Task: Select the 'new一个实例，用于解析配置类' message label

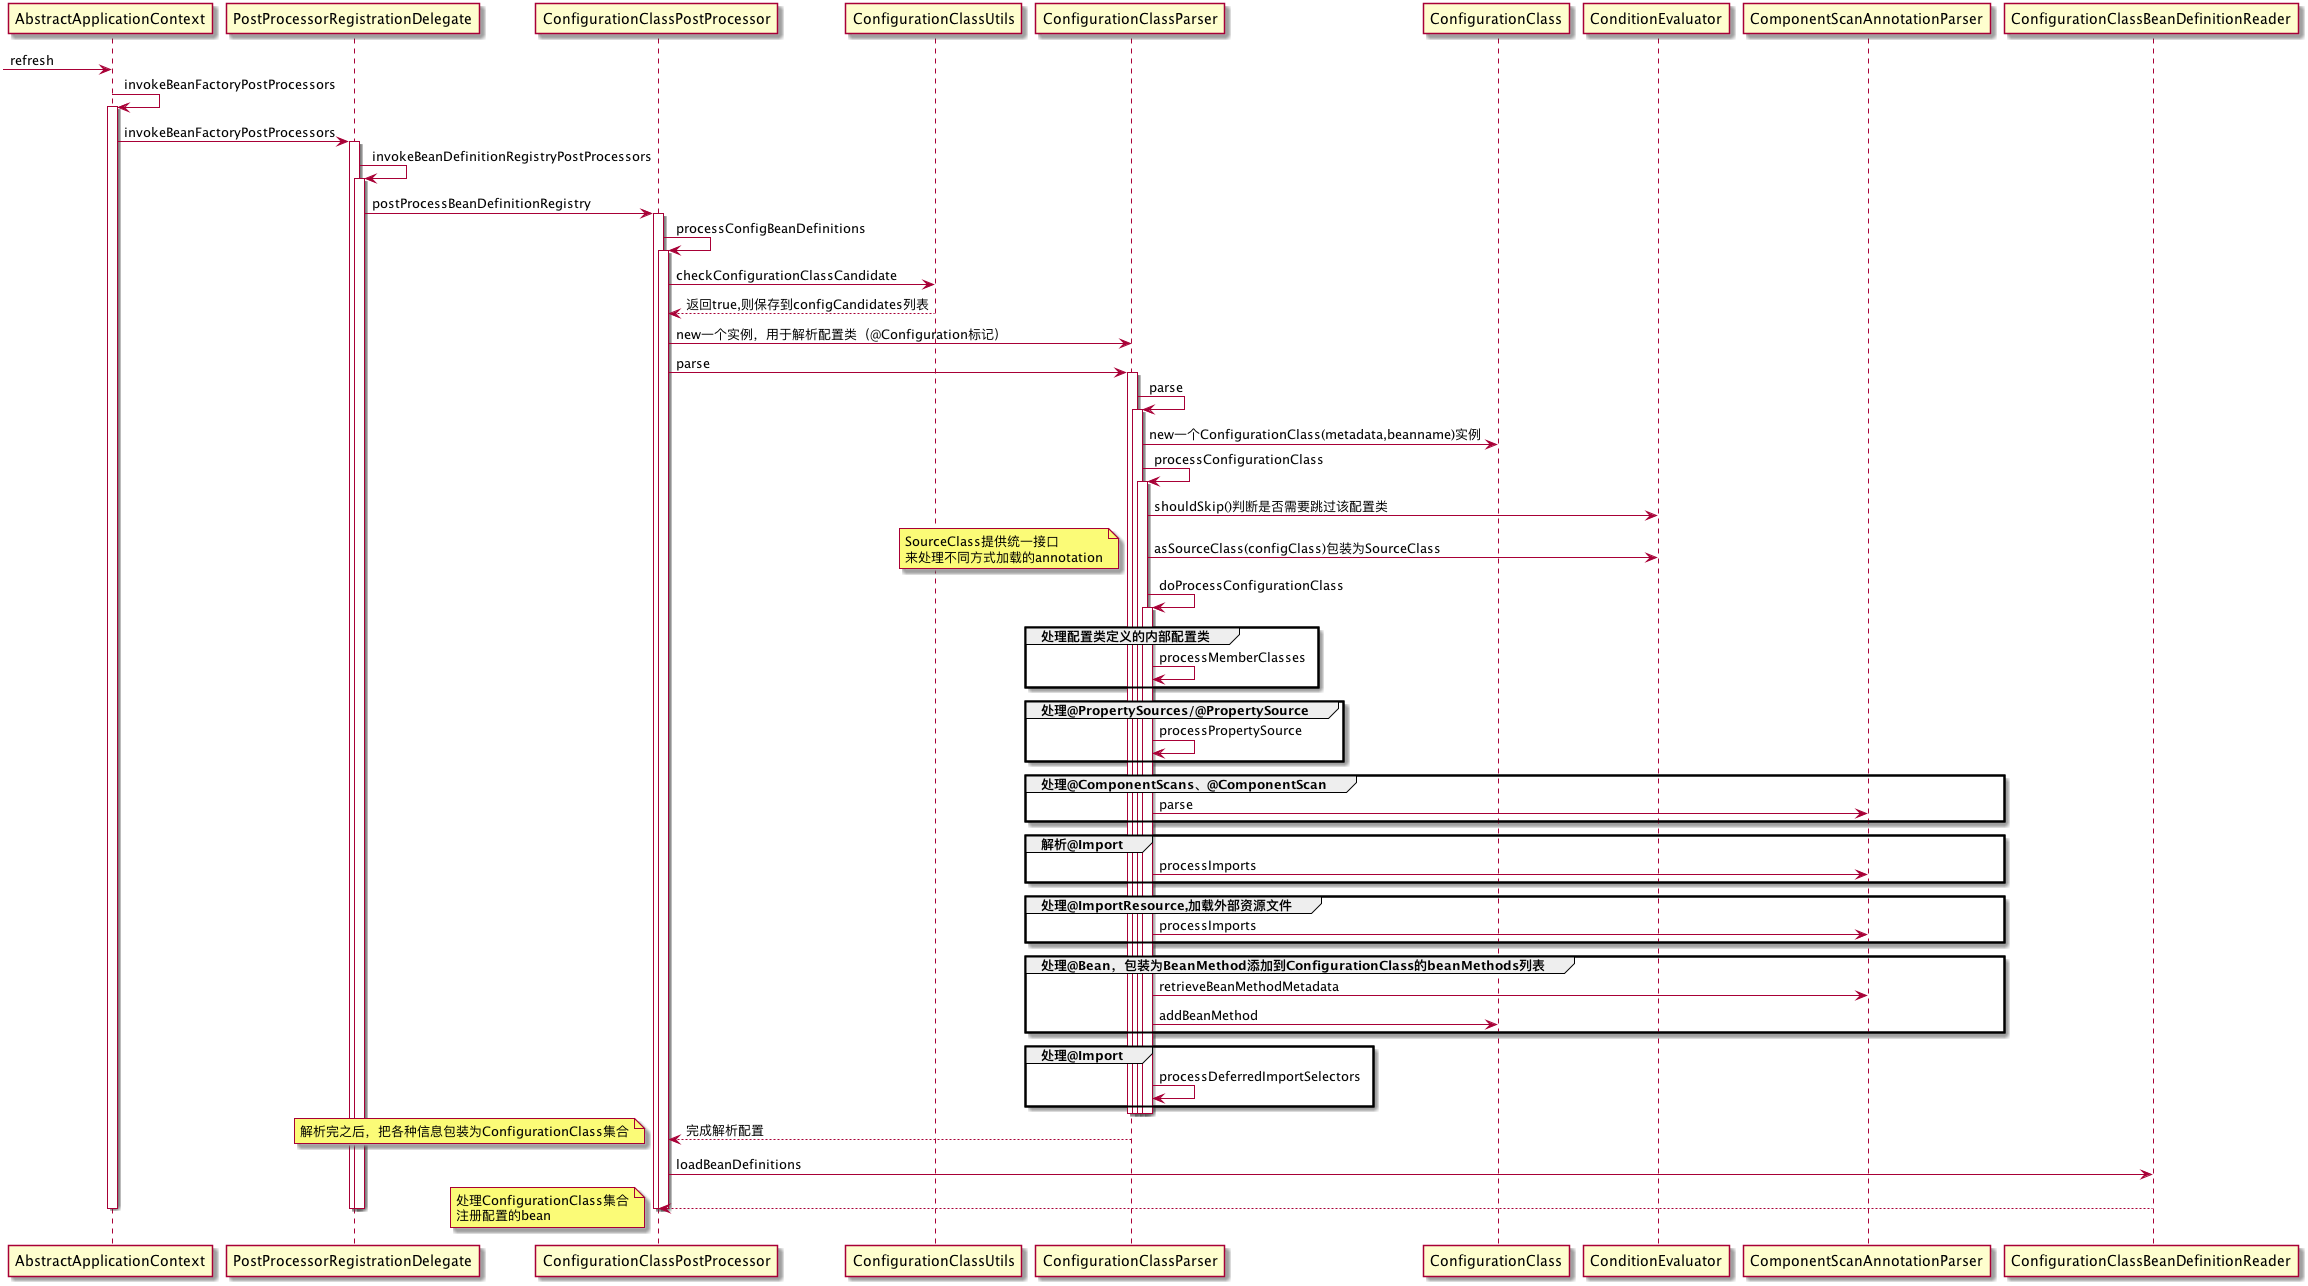Action: [x=837, y=335]
